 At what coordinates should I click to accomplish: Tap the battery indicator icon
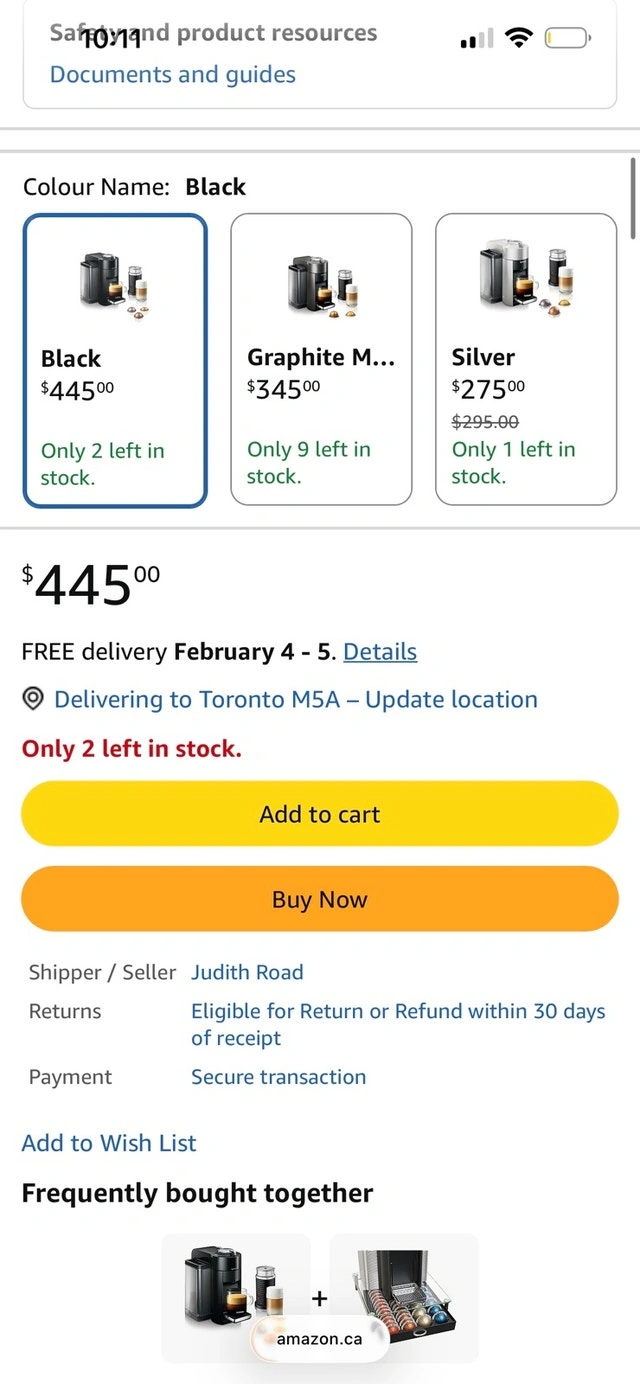pyautogui.click(x=568, y=39)
